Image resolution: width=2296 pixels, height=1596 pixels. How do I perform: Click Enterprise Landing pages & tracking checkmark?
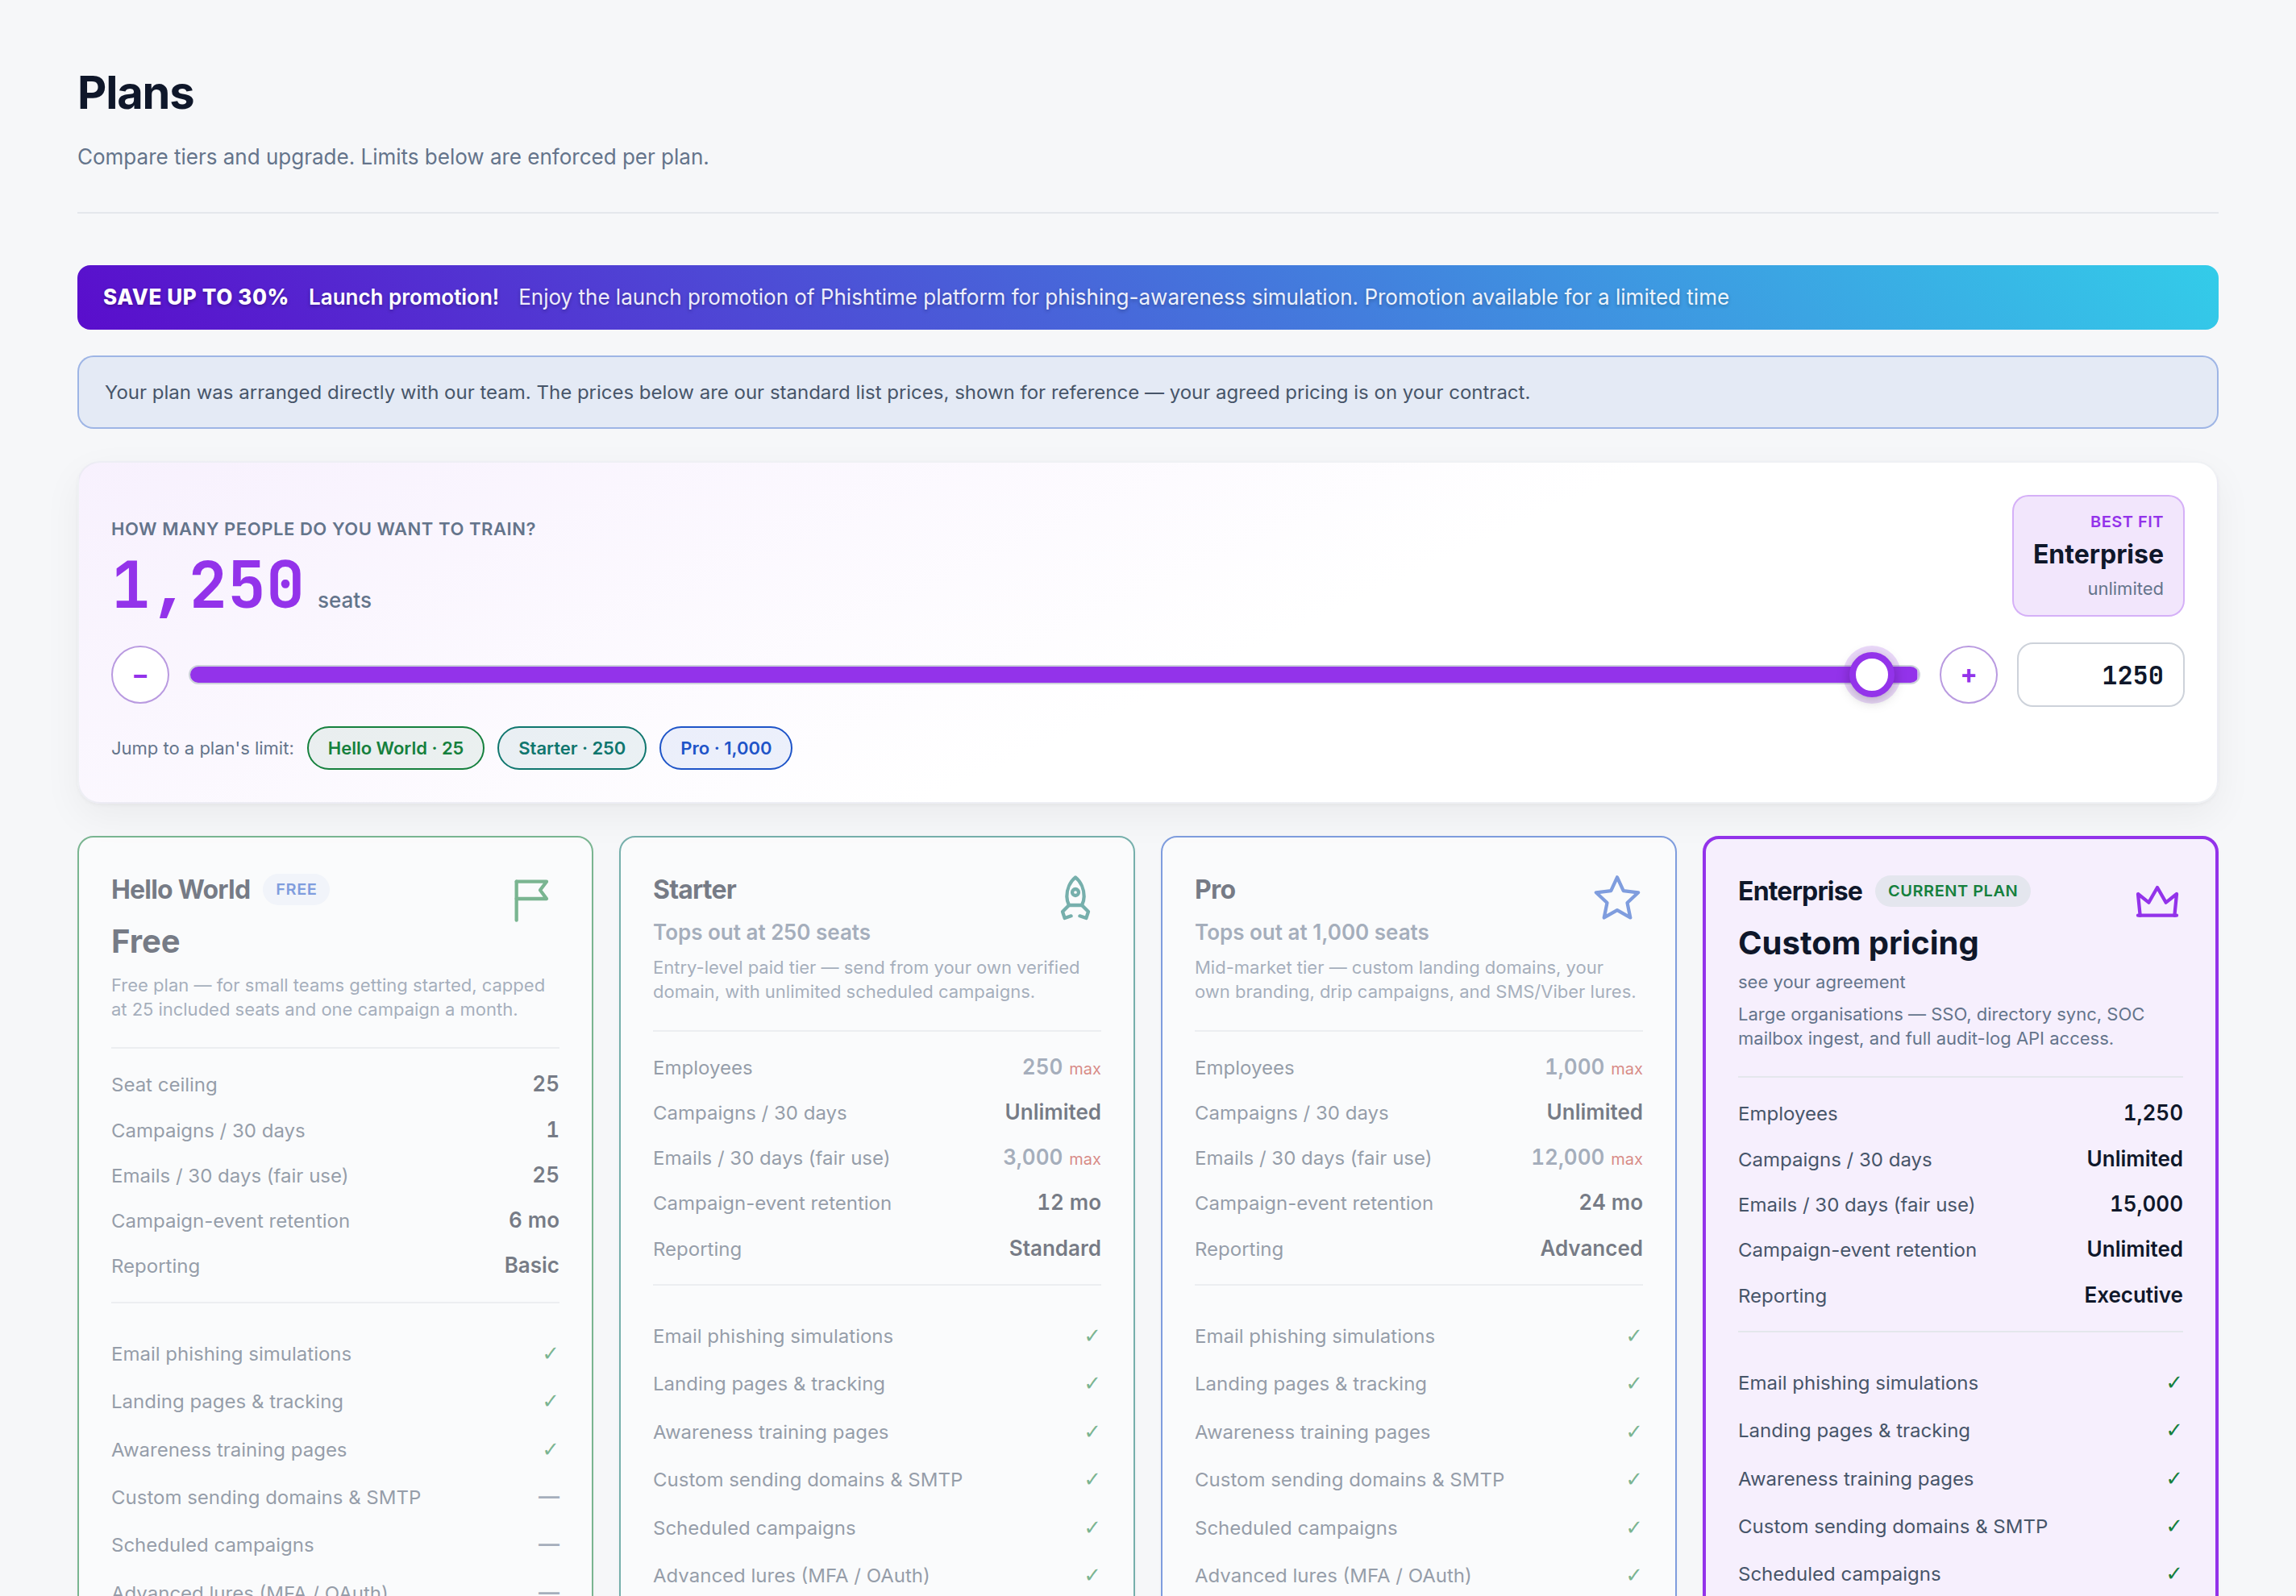(x=2174, y=1430)
